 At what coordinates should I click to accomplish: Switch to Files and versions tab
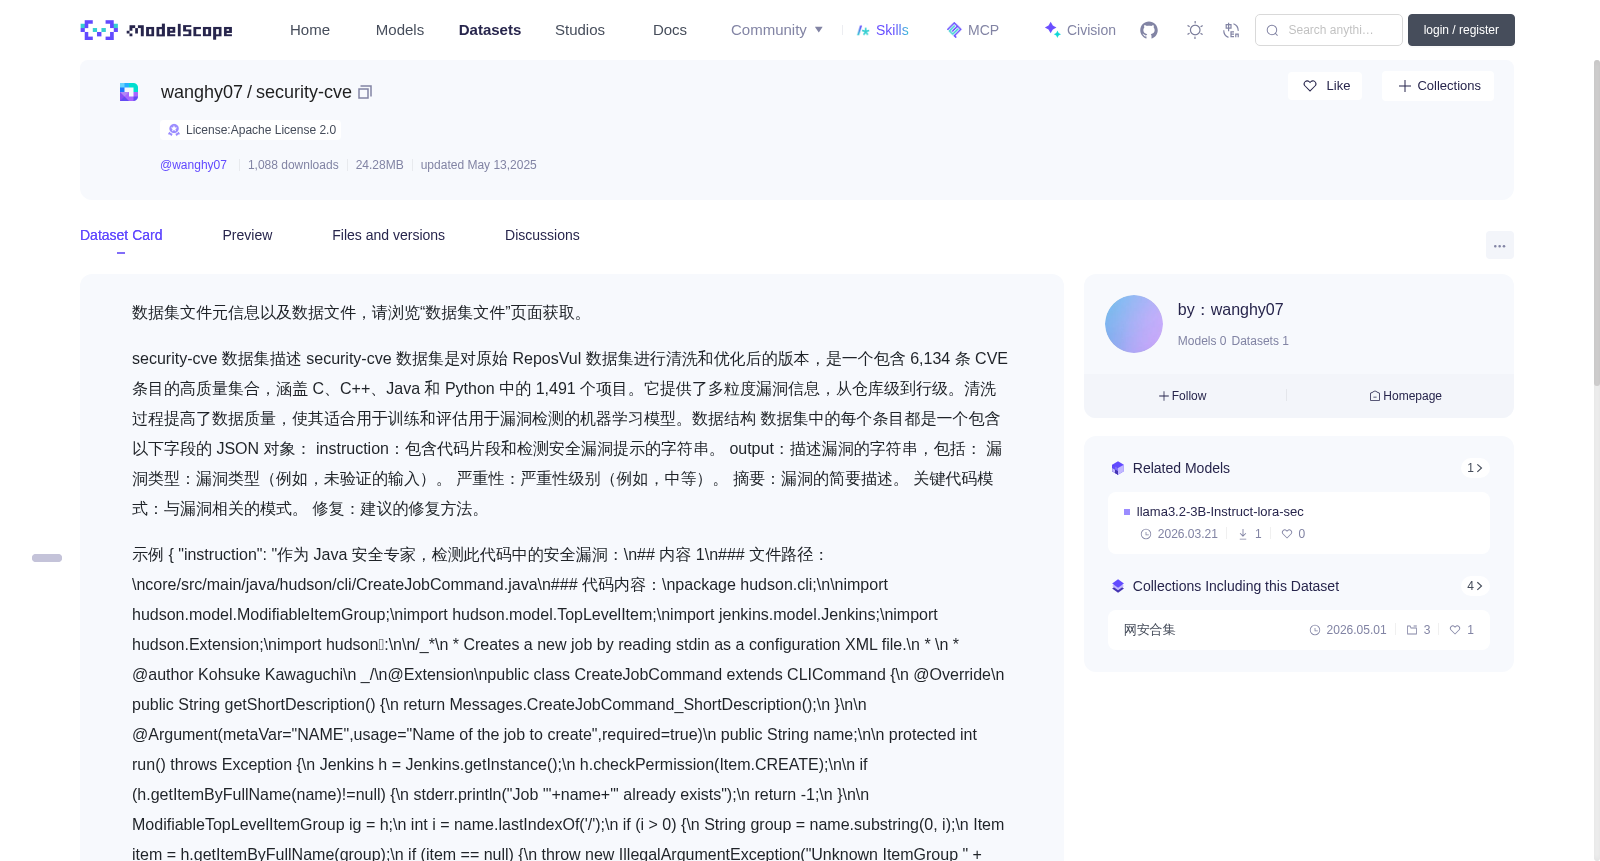point(388,235)
